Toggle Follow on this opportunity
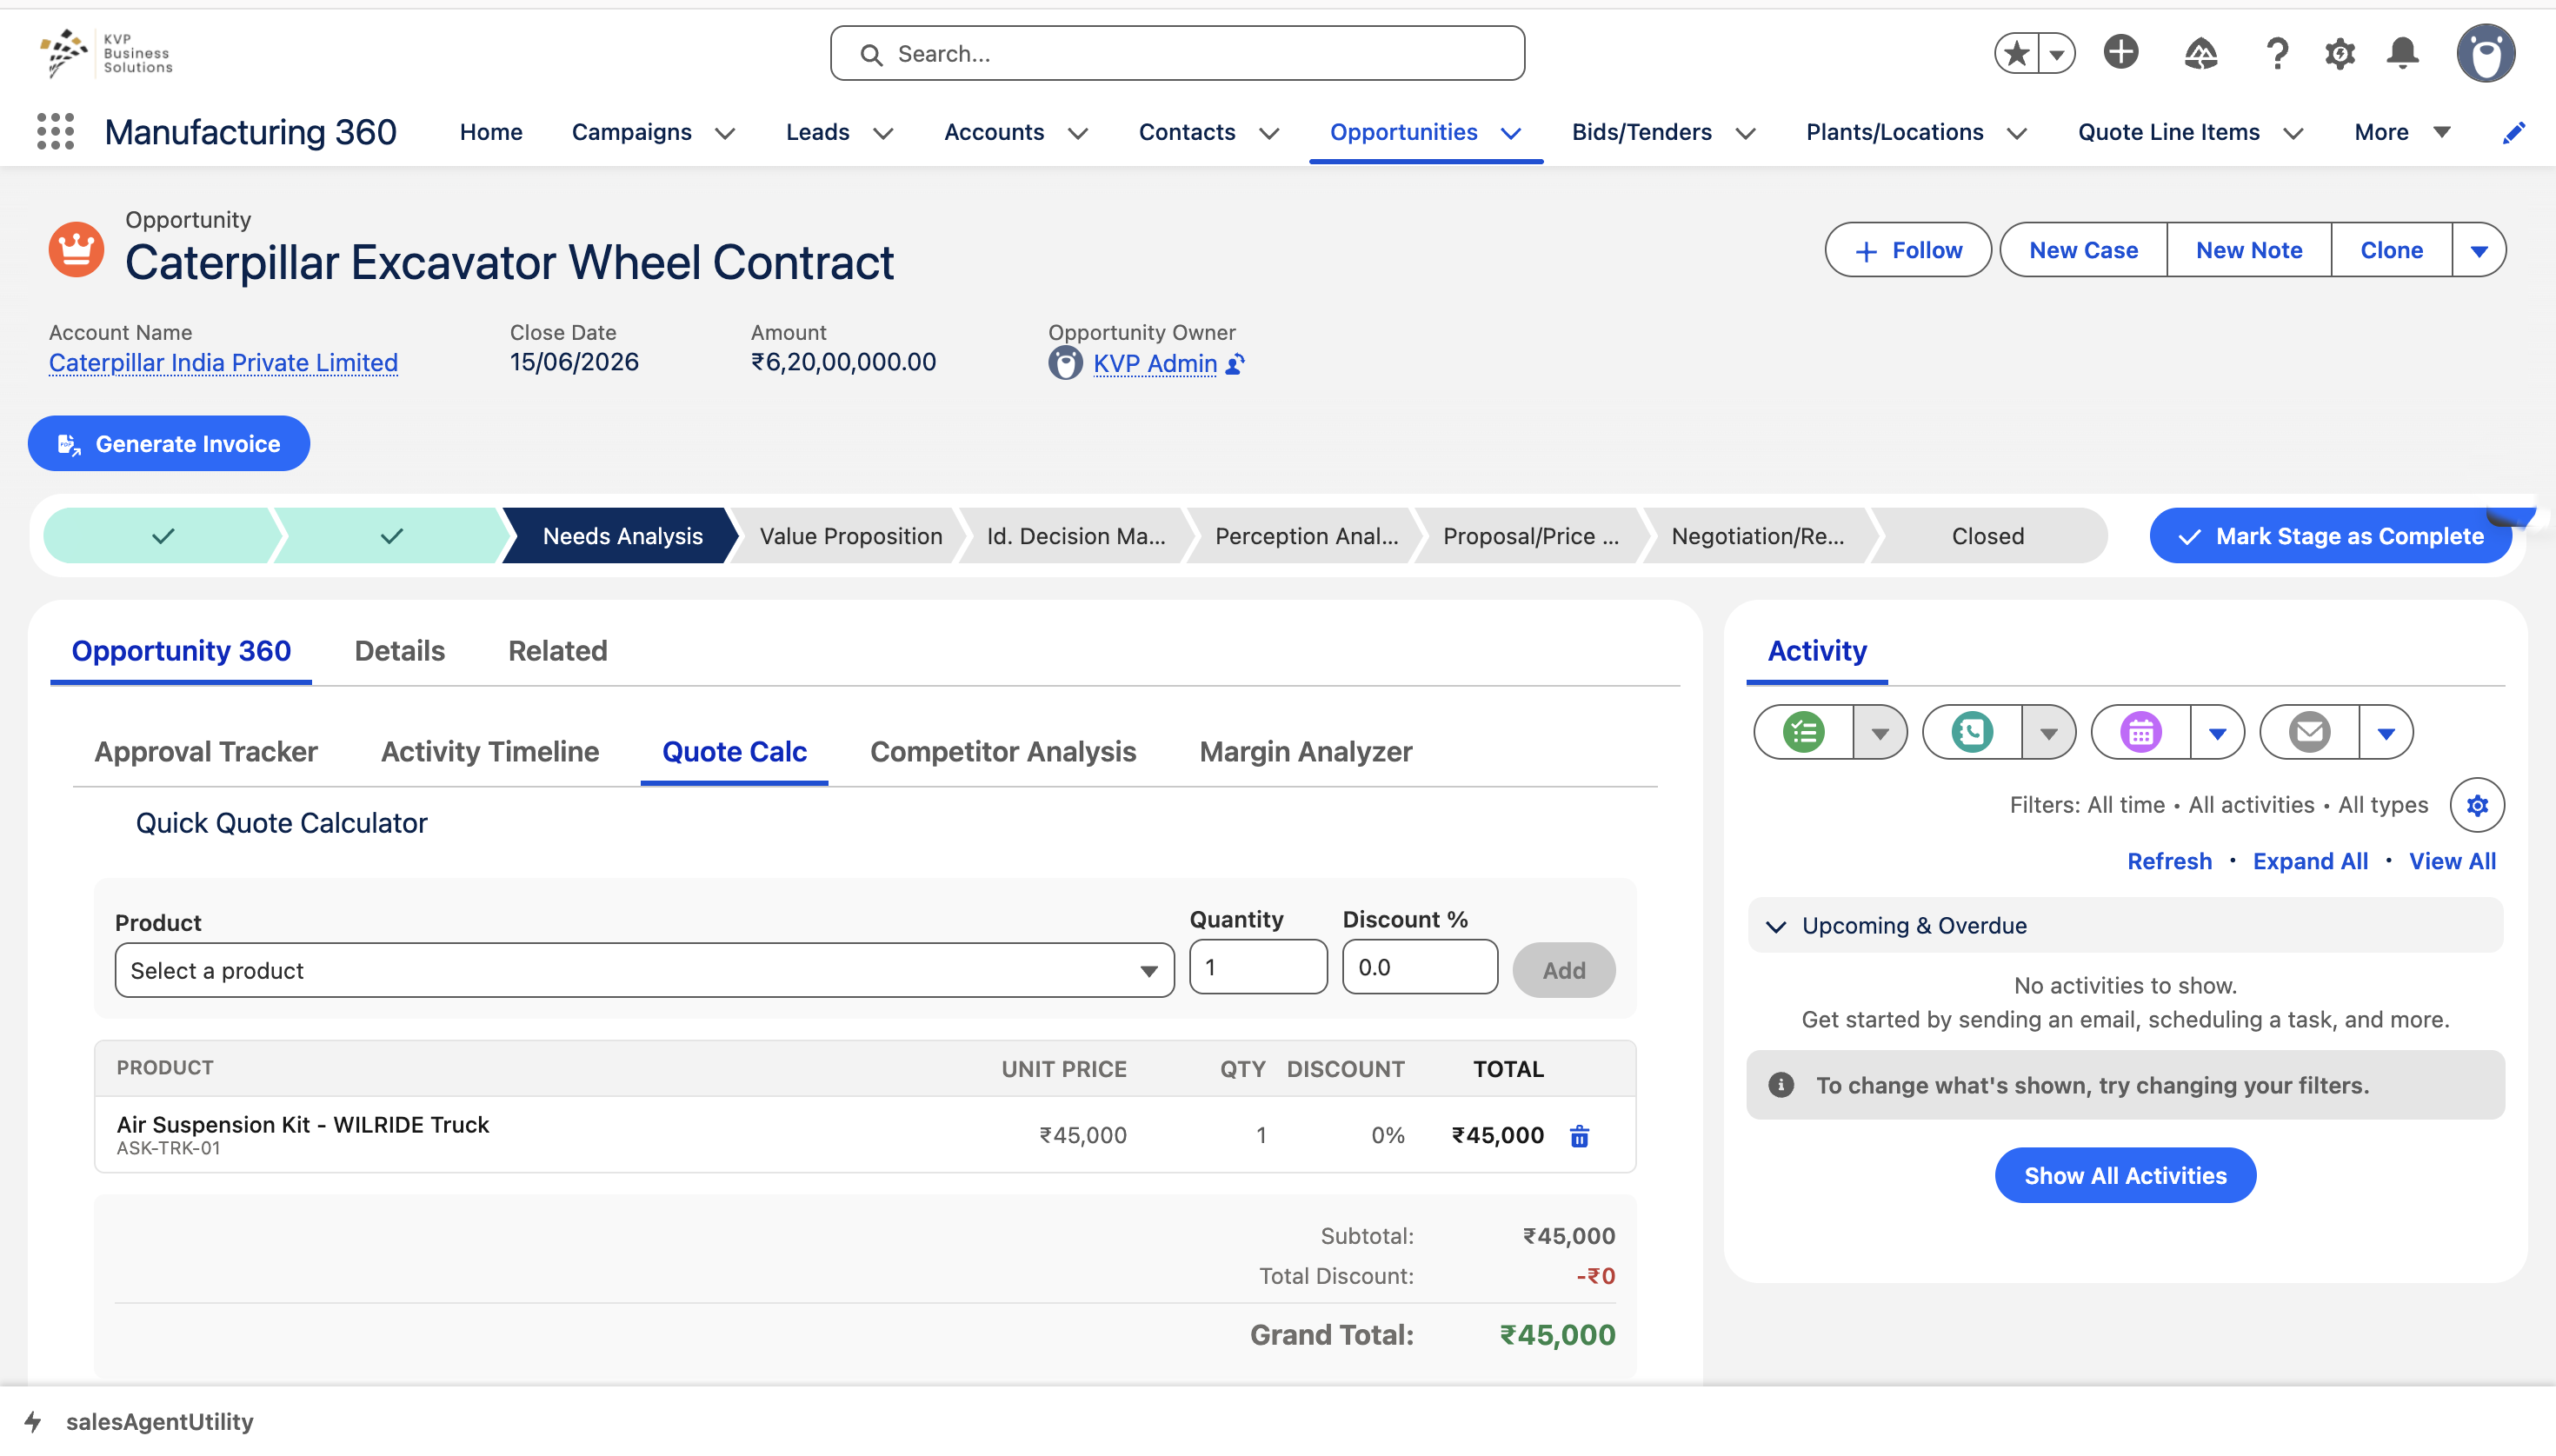 (x=1908, y=250)
